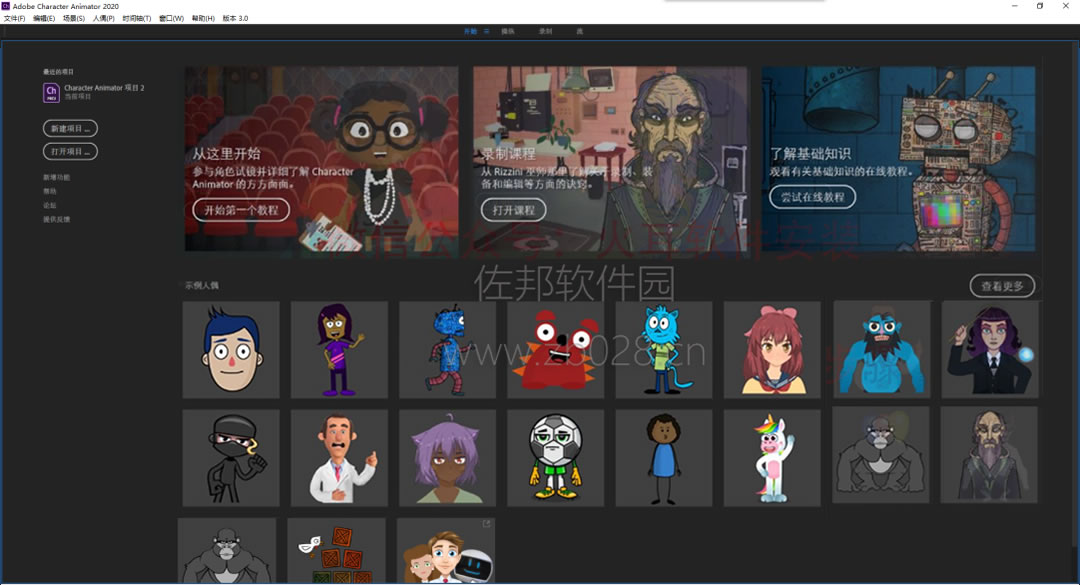Screen dimensions: 1080x585
Task: Select the purple-haired cat-ear girl puppet
Action: (x=447, y=458)
